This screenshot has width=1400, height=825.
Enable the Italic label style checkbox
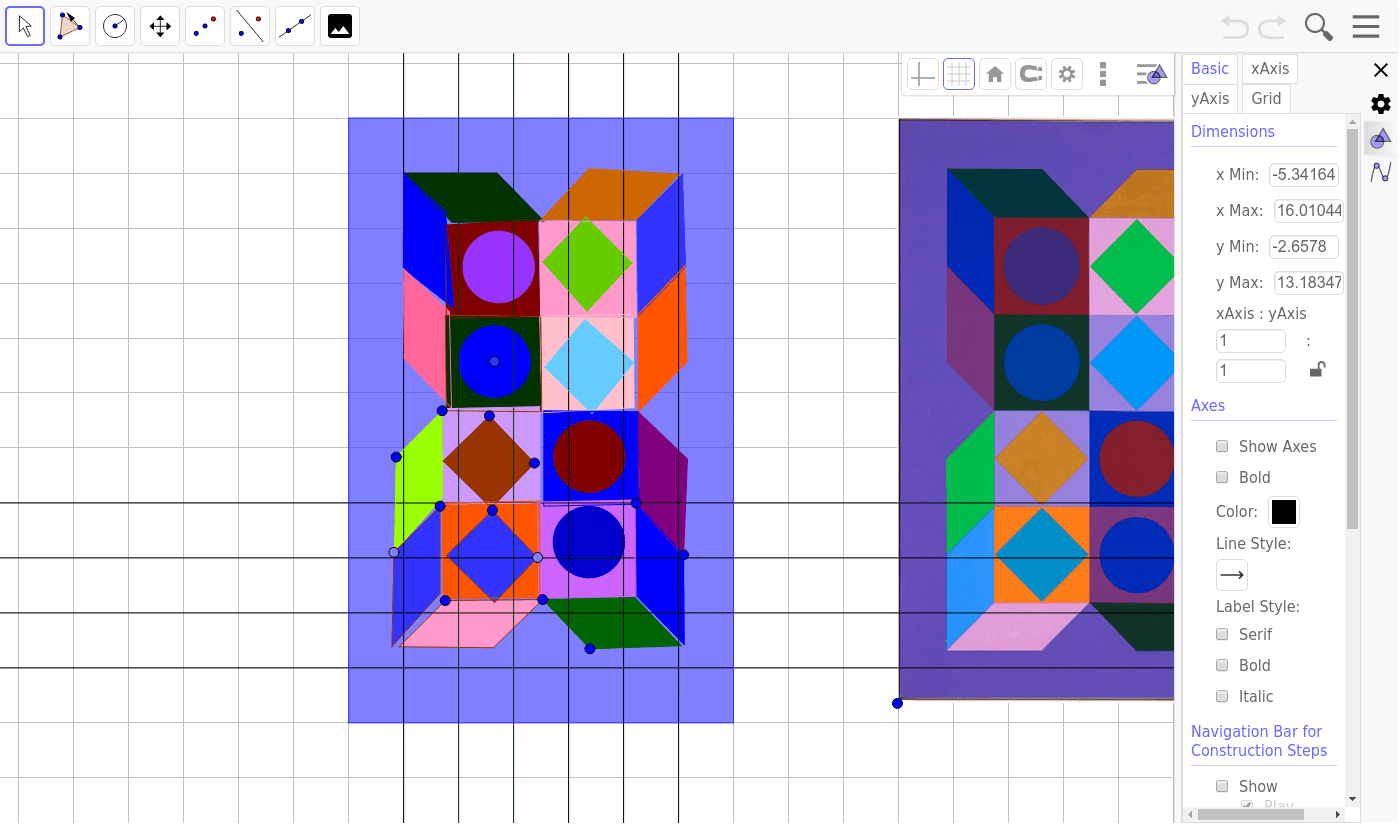[x=1222, y=696]
